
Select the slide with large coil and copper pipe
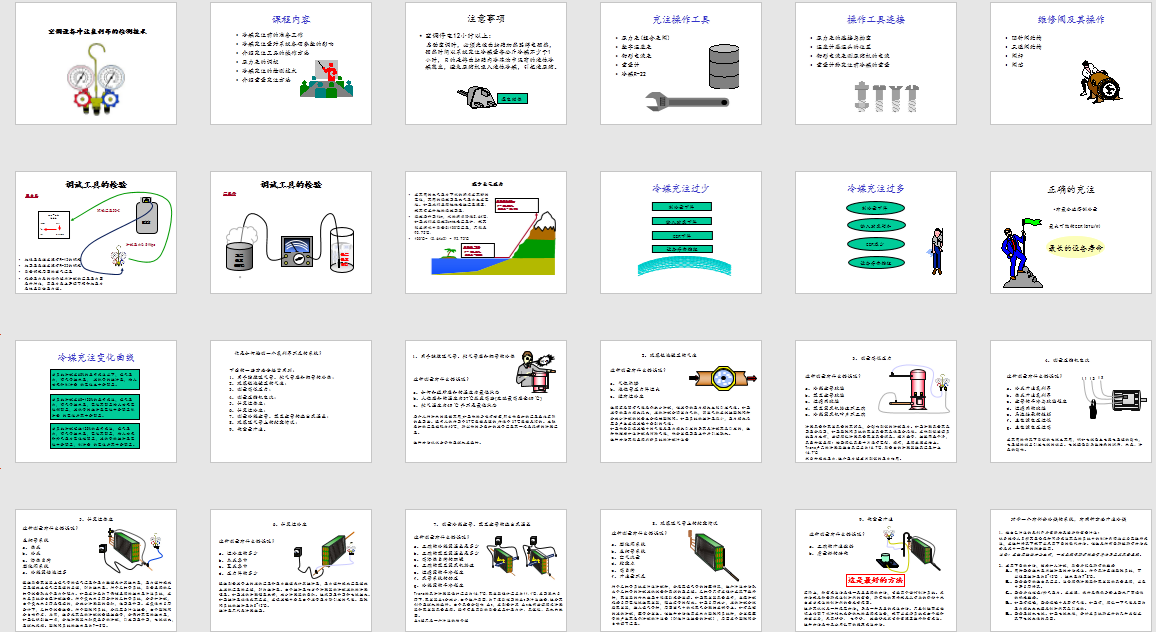click(x=680, y=570)
